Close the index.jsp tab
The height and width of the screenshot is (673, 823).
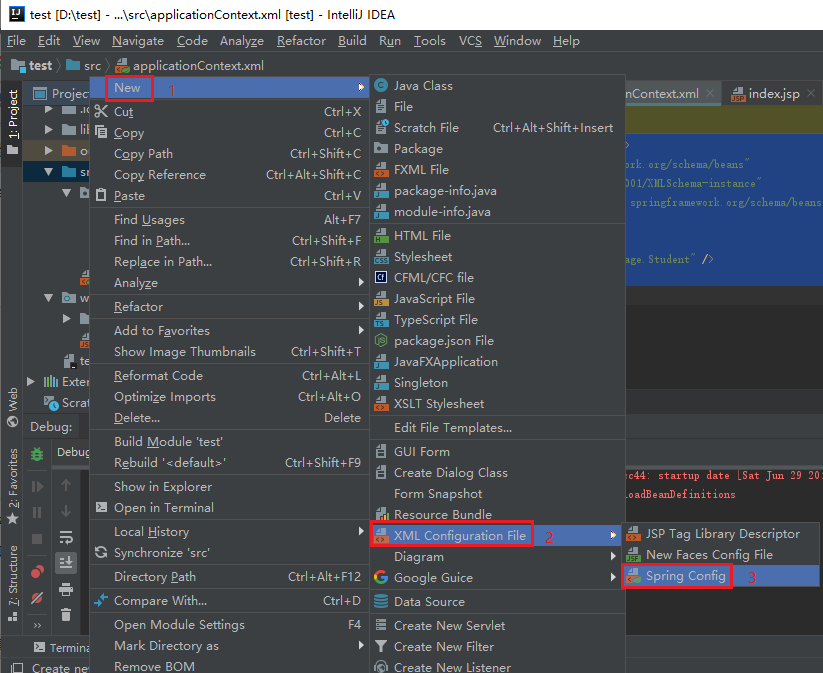811,93
